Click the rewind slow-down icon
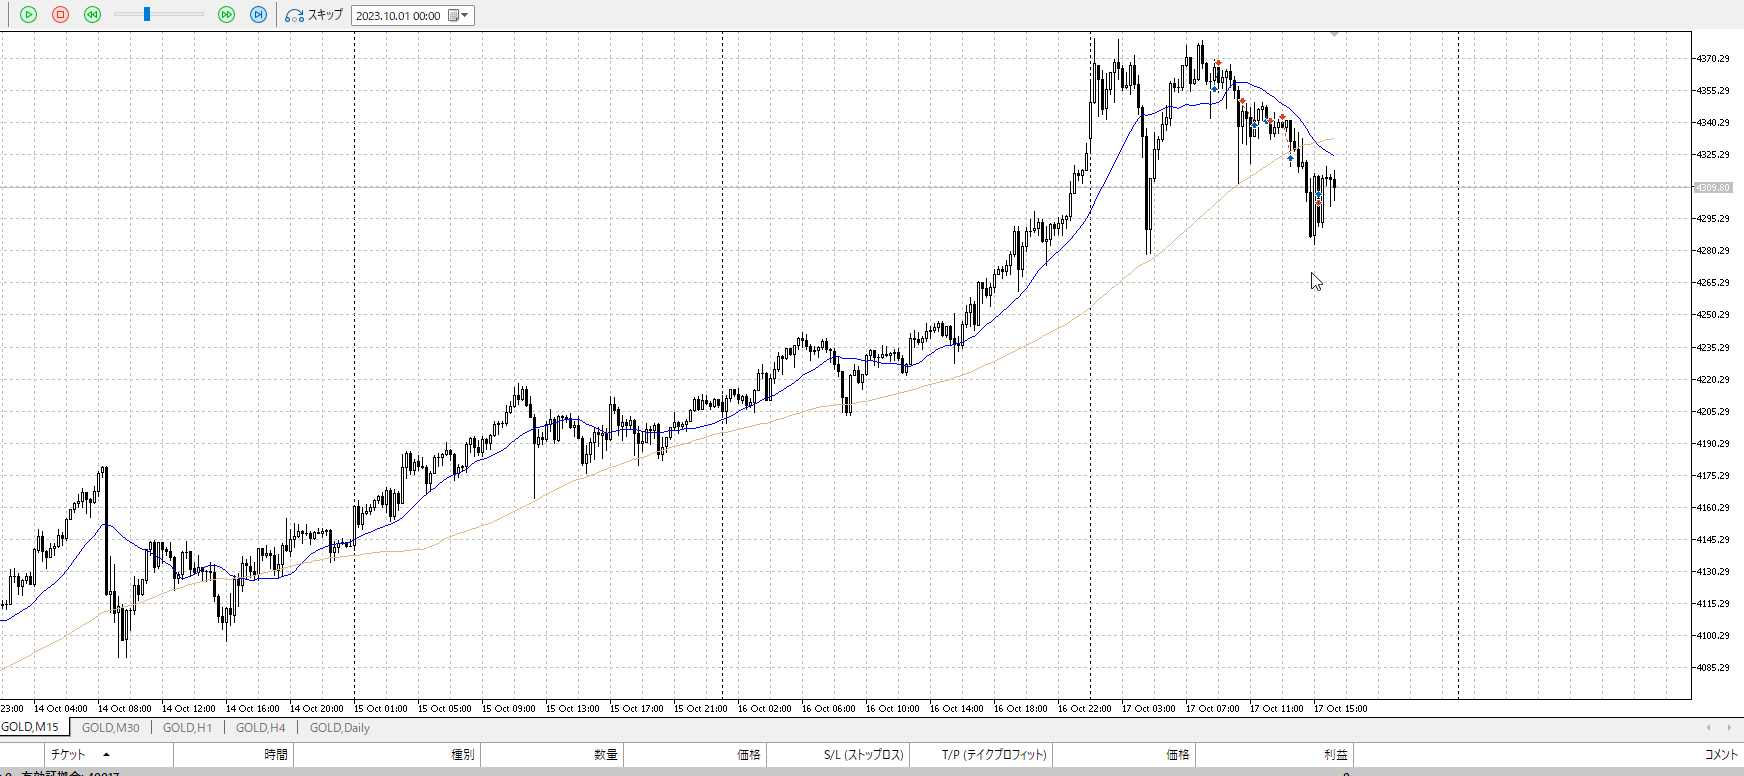 [92, 15]
